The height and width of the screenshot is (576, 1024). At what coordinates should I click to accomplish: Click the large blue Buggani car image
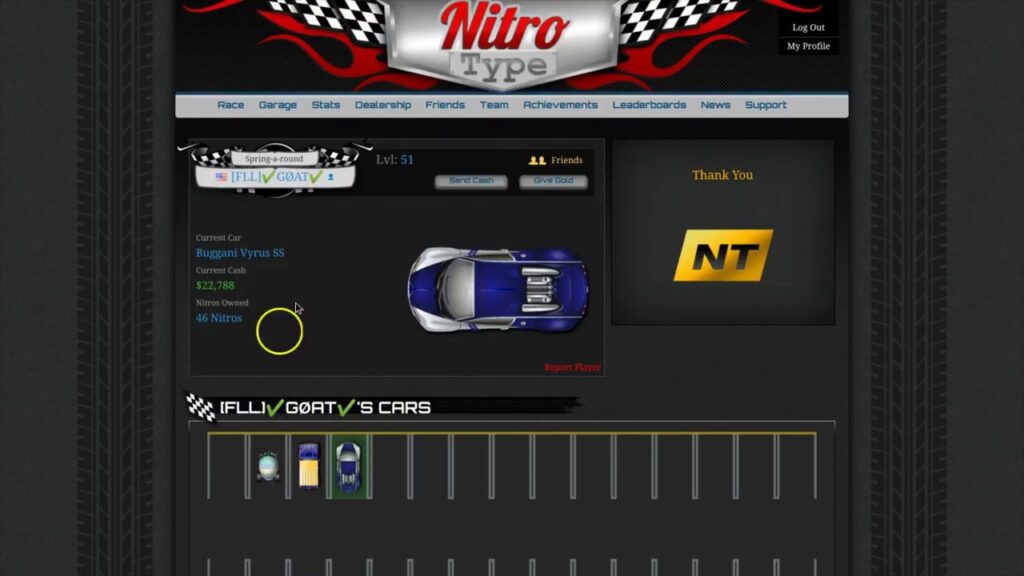pyautogui.click(x=498, y=289)
